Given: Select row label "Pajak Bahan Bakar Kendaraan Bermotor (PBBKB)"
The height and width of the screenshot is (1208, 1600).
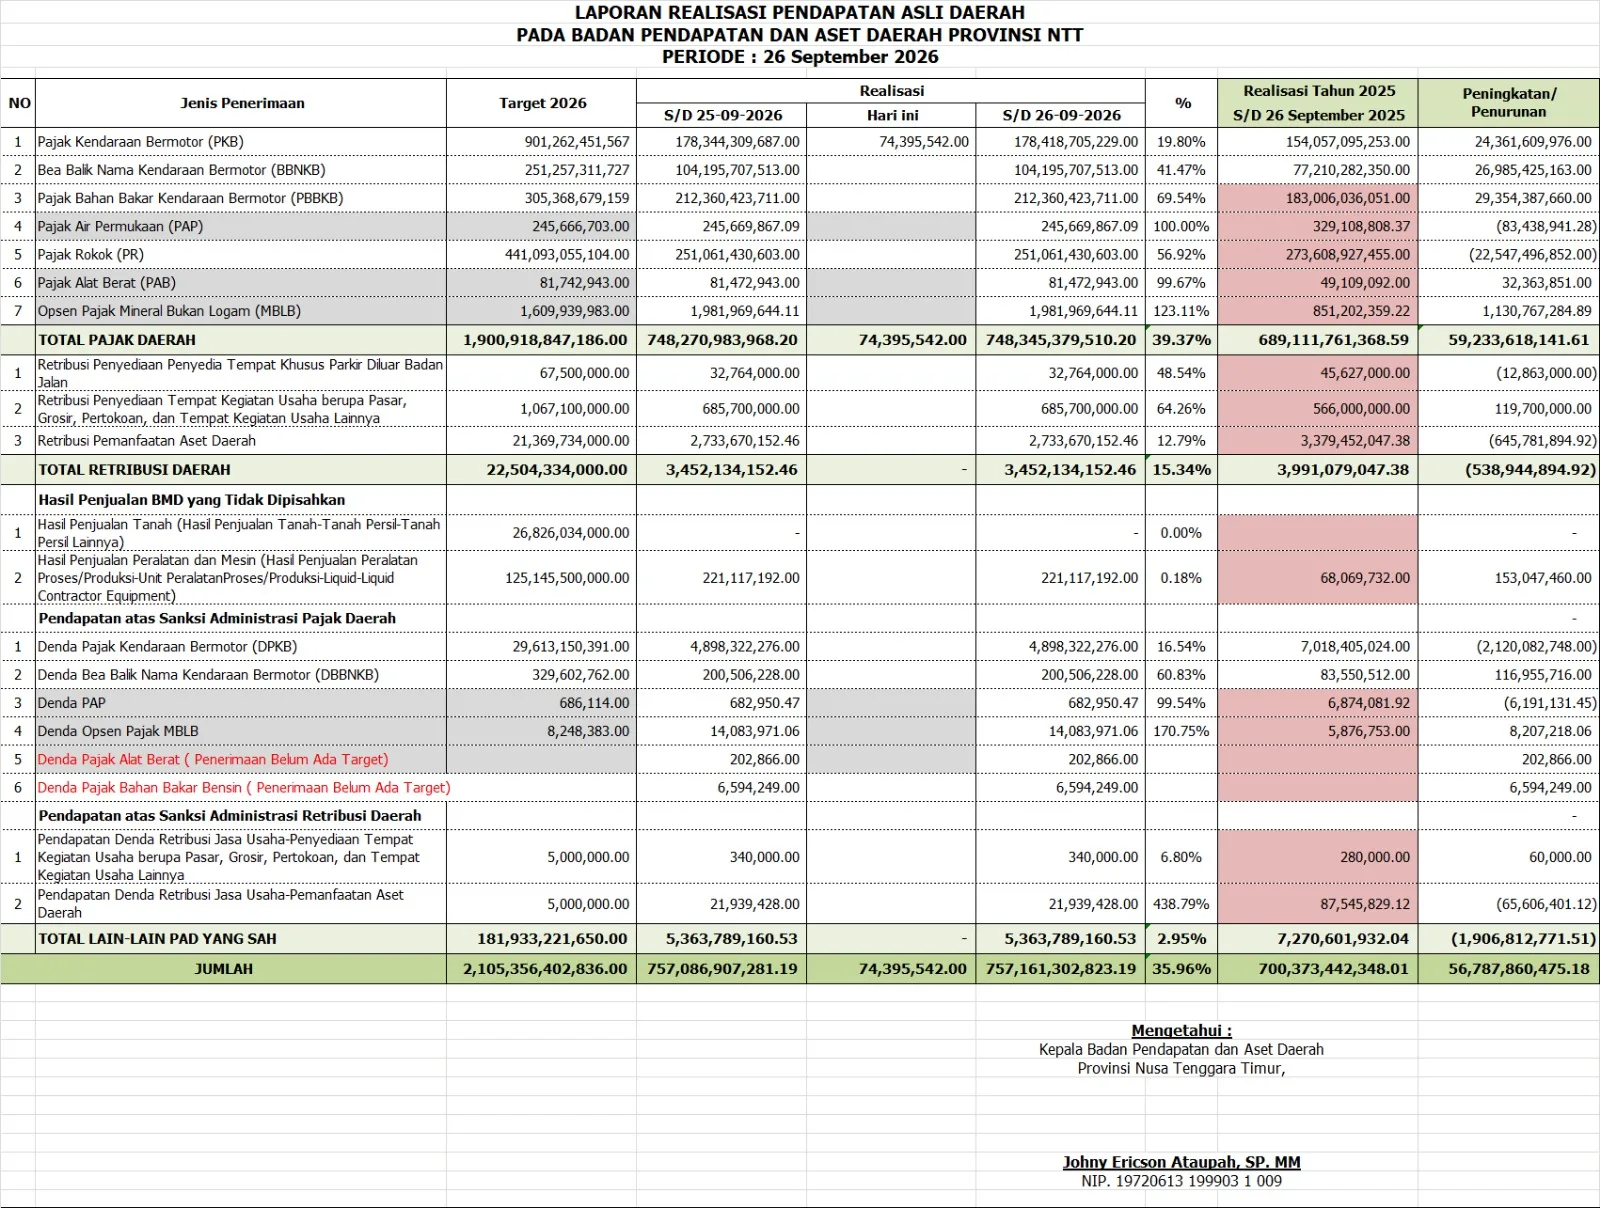Looking at the screenshot, I should click(190, 198).
